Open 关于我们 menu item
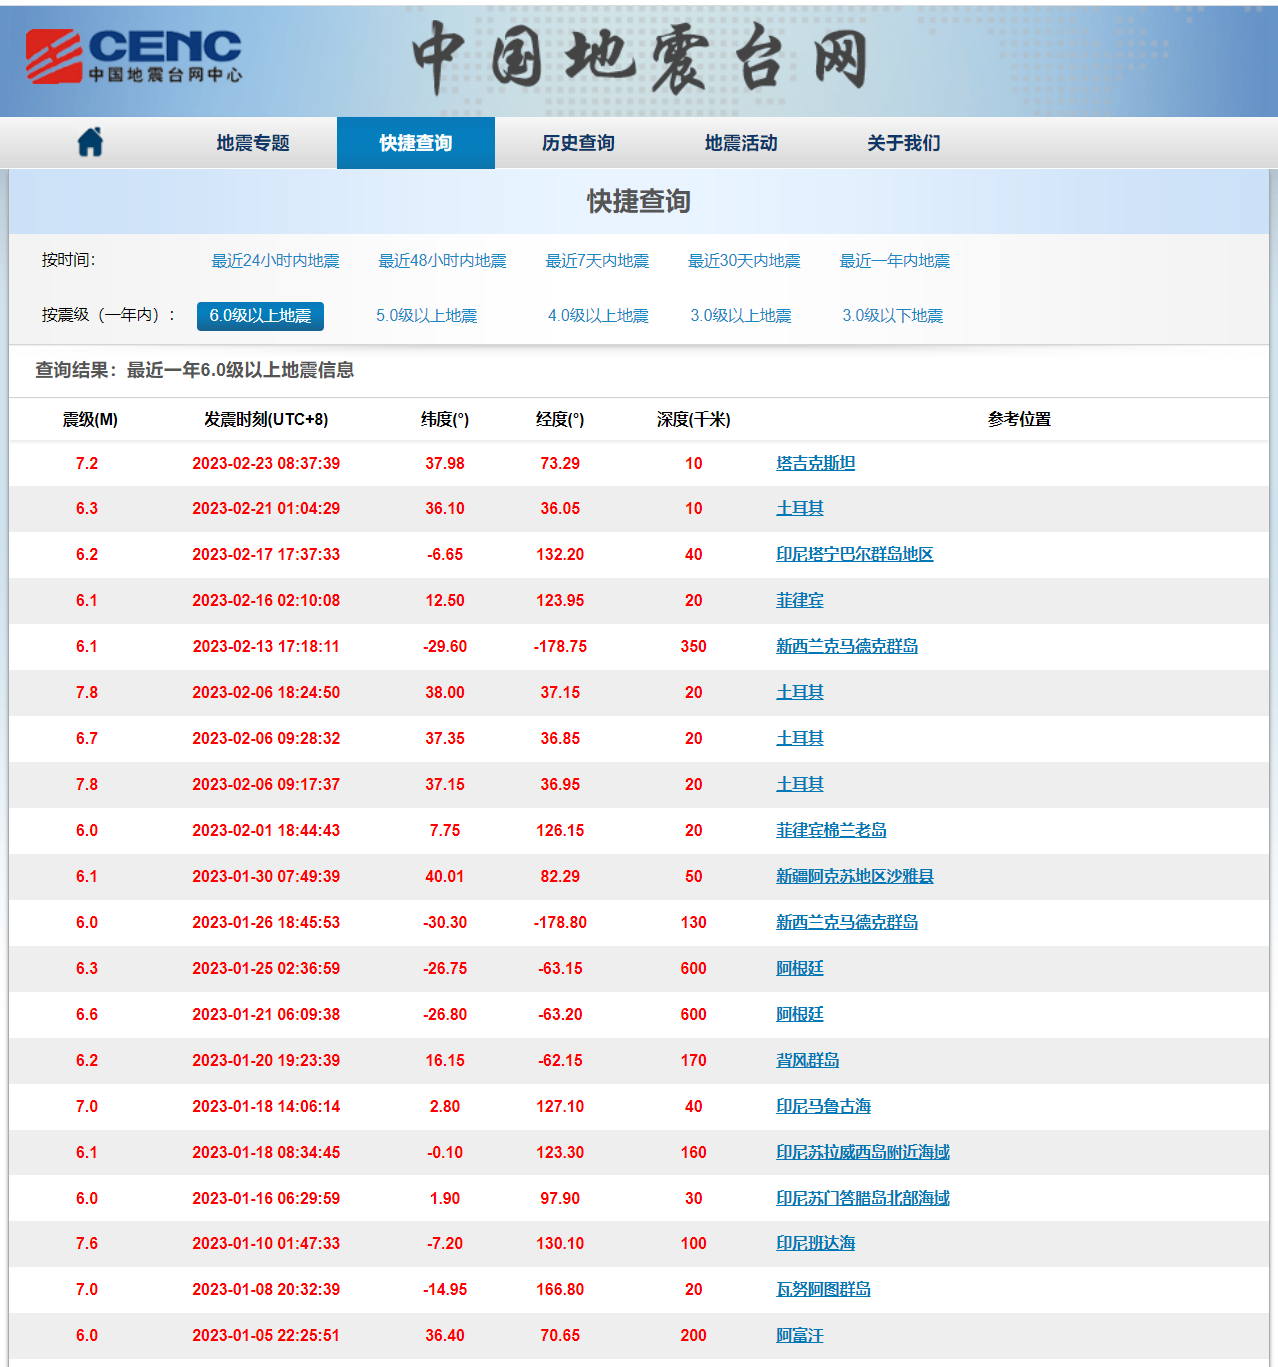The height and width of the screenshot is (1367, 1278). pyautogui.click(x=904, y=143)
